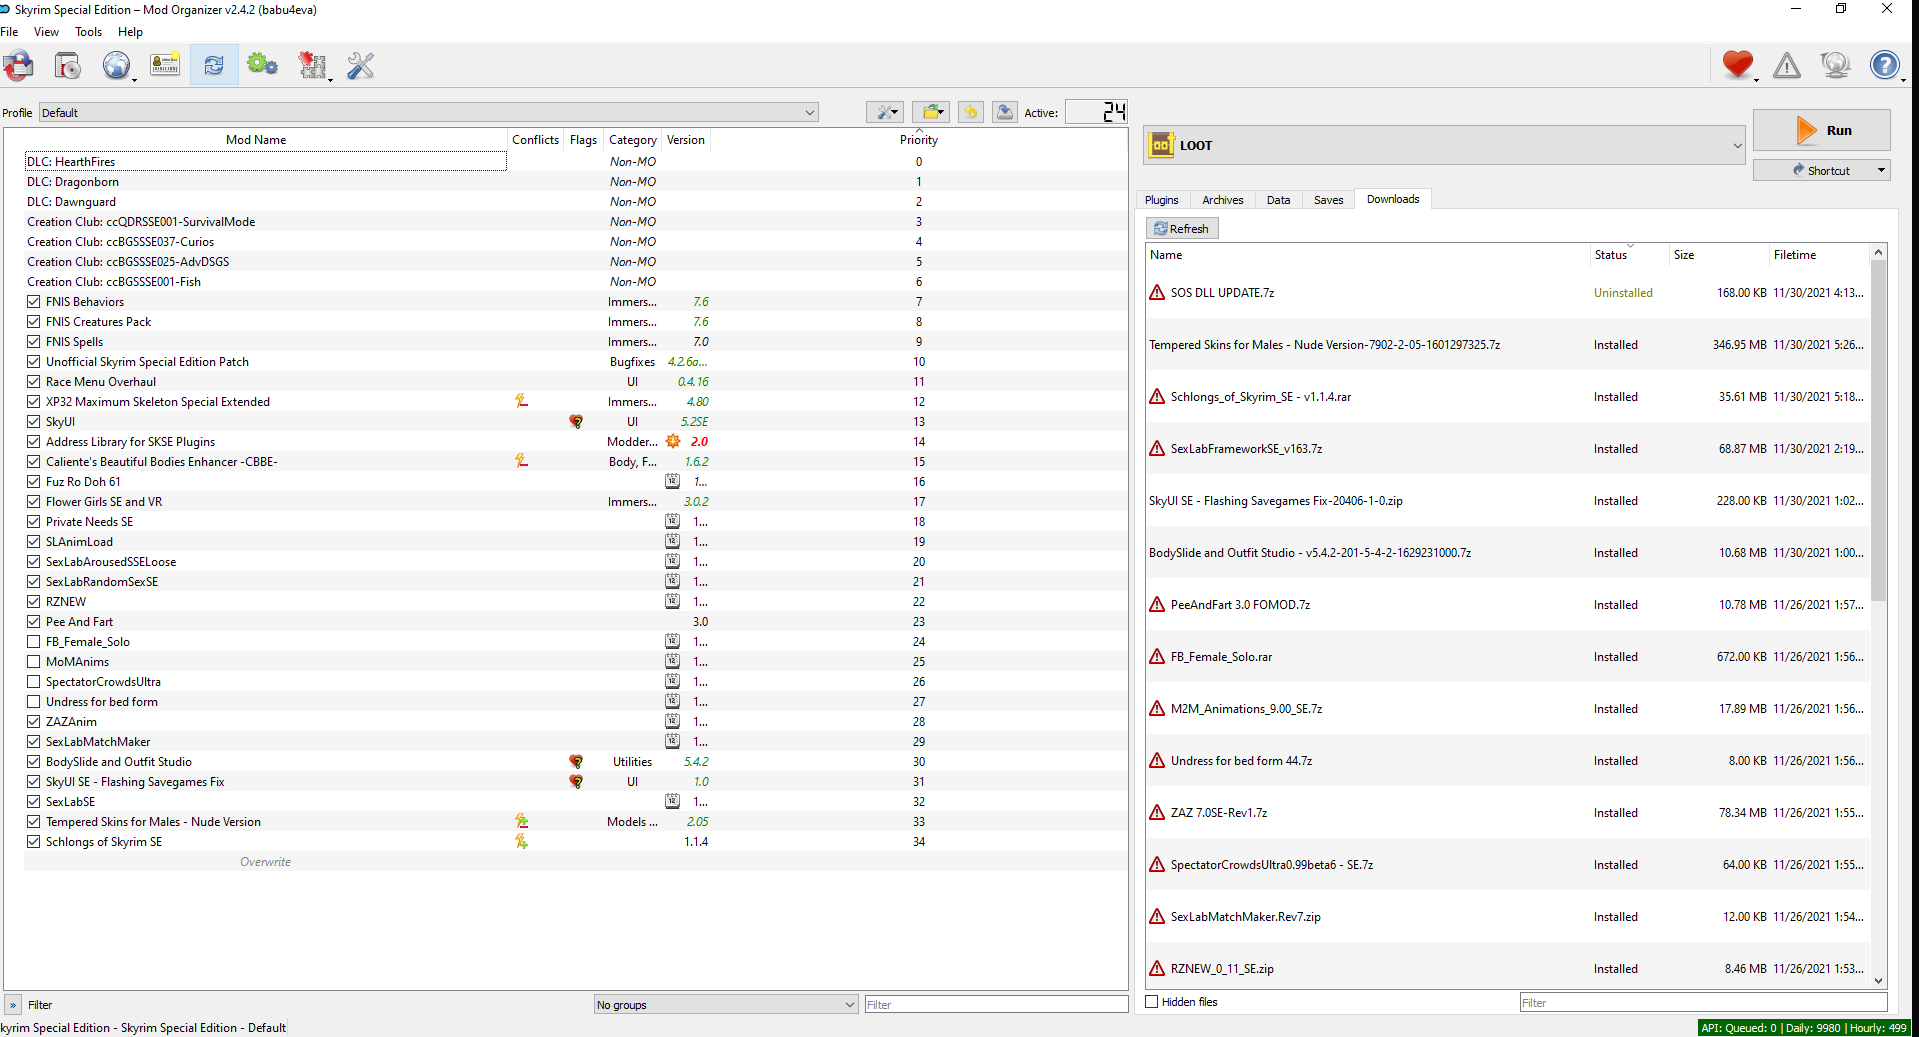Click the Run button
The width and height of the screenshot is (1919, 1037).
[1821, 130]
